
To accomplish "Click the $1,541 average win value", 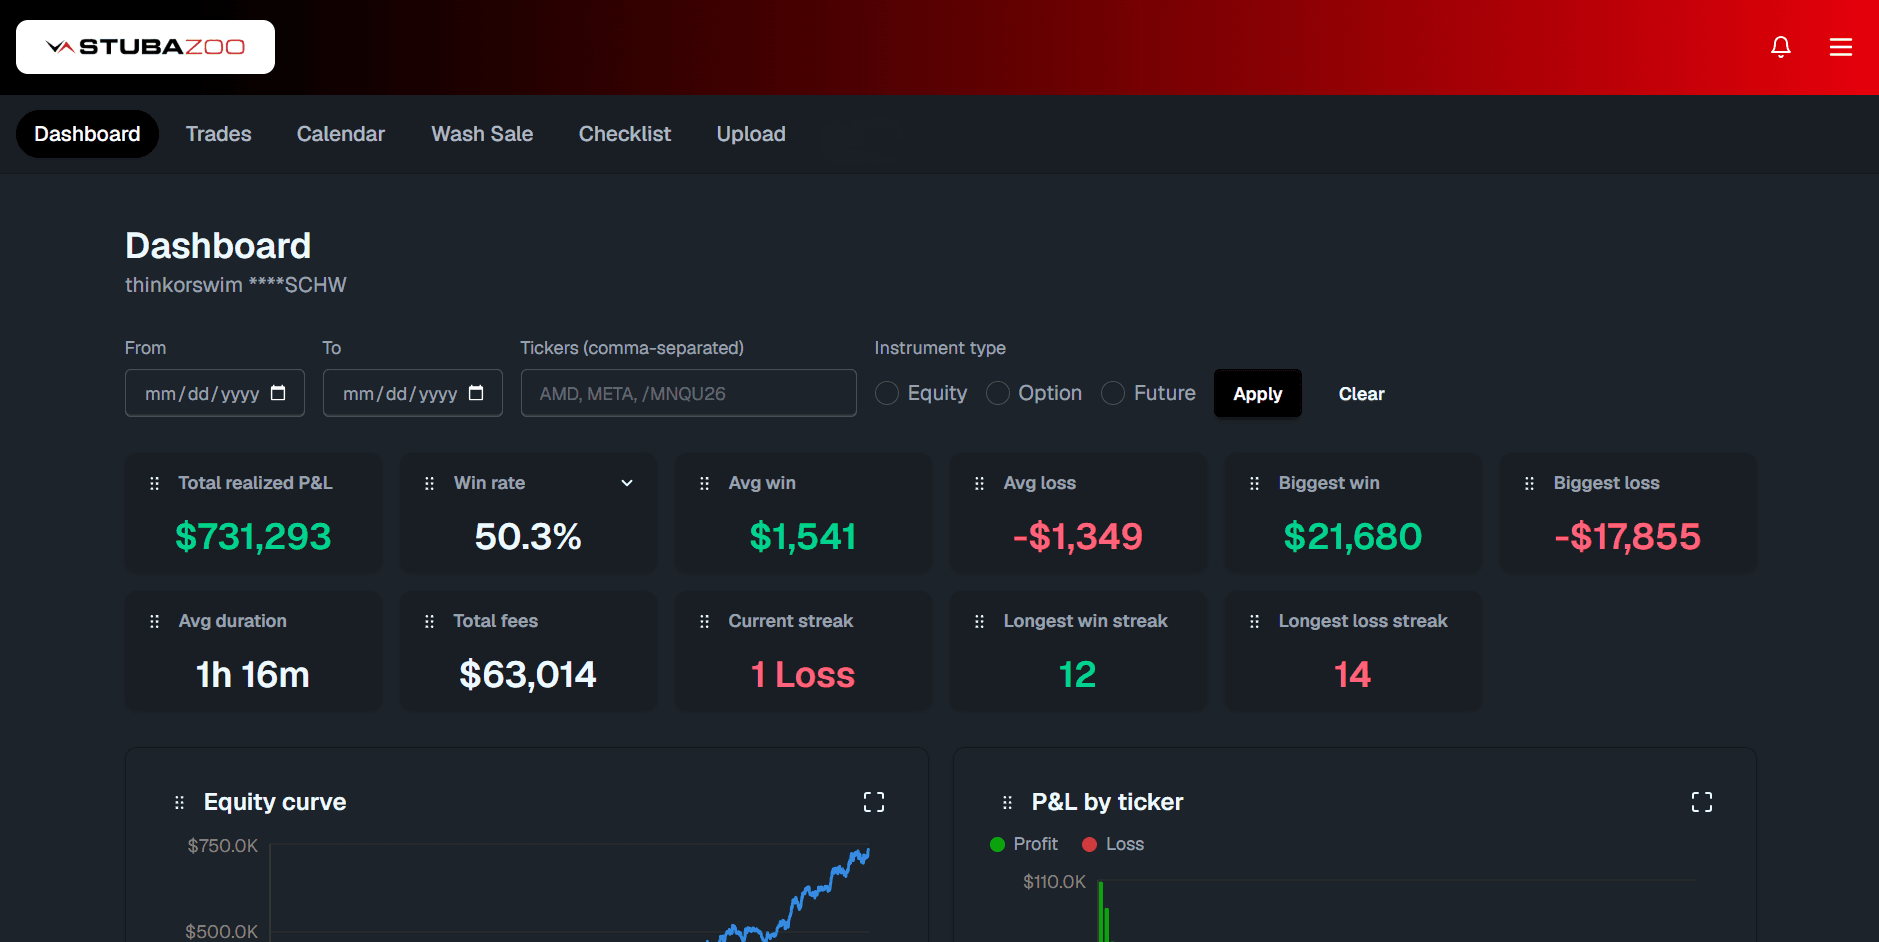I will point(803,537).
